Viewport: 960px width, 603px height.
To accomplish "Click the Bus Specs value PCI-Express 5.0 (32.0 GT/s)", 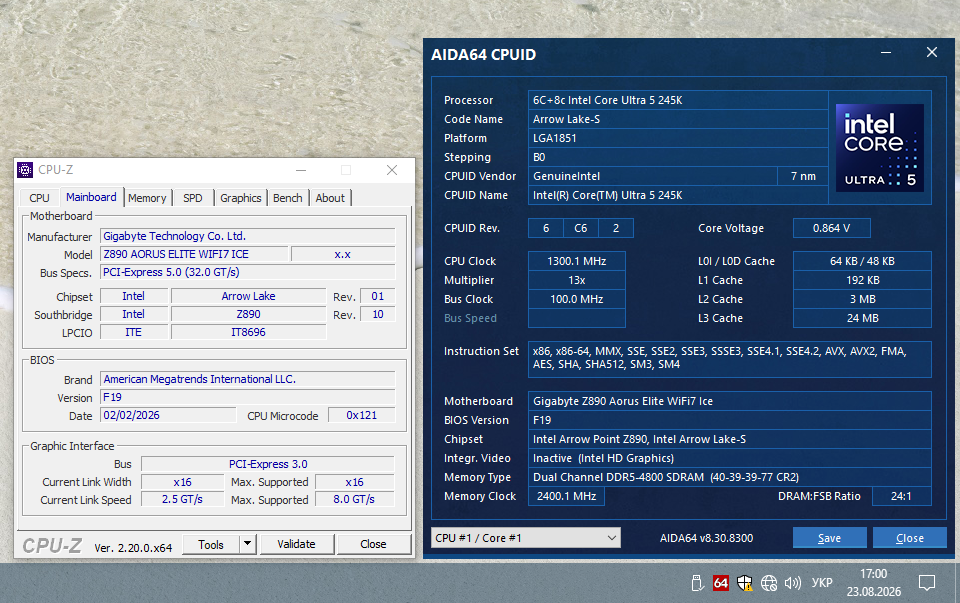I will tap(248, 272).
